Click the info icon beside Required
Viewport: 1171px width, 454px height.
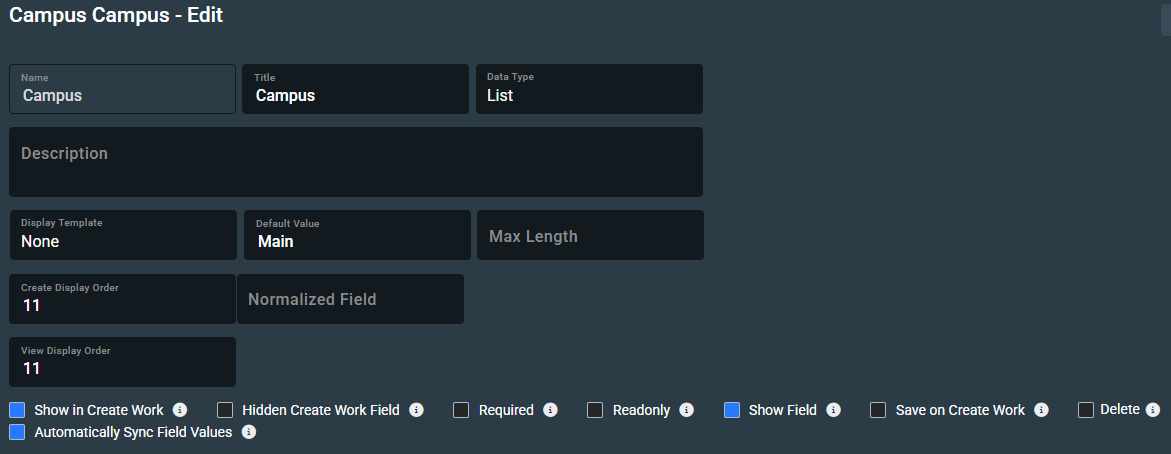[550, 410]
